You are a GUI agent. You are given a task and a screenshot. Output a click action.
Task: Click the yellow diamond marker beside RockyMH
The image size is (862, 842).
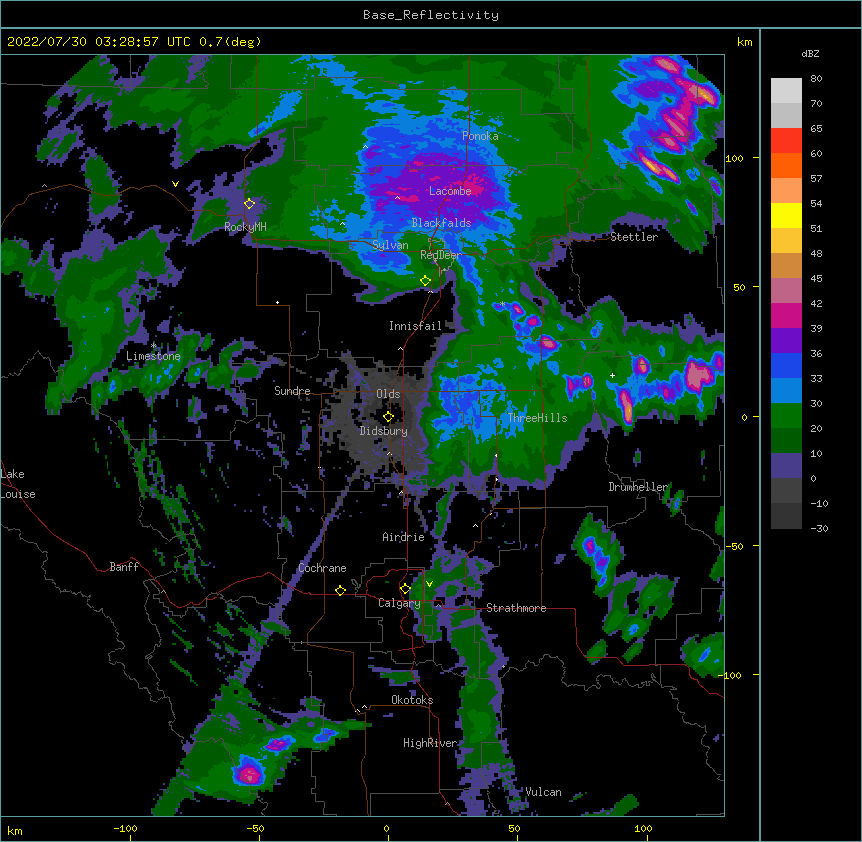(249, 204)
